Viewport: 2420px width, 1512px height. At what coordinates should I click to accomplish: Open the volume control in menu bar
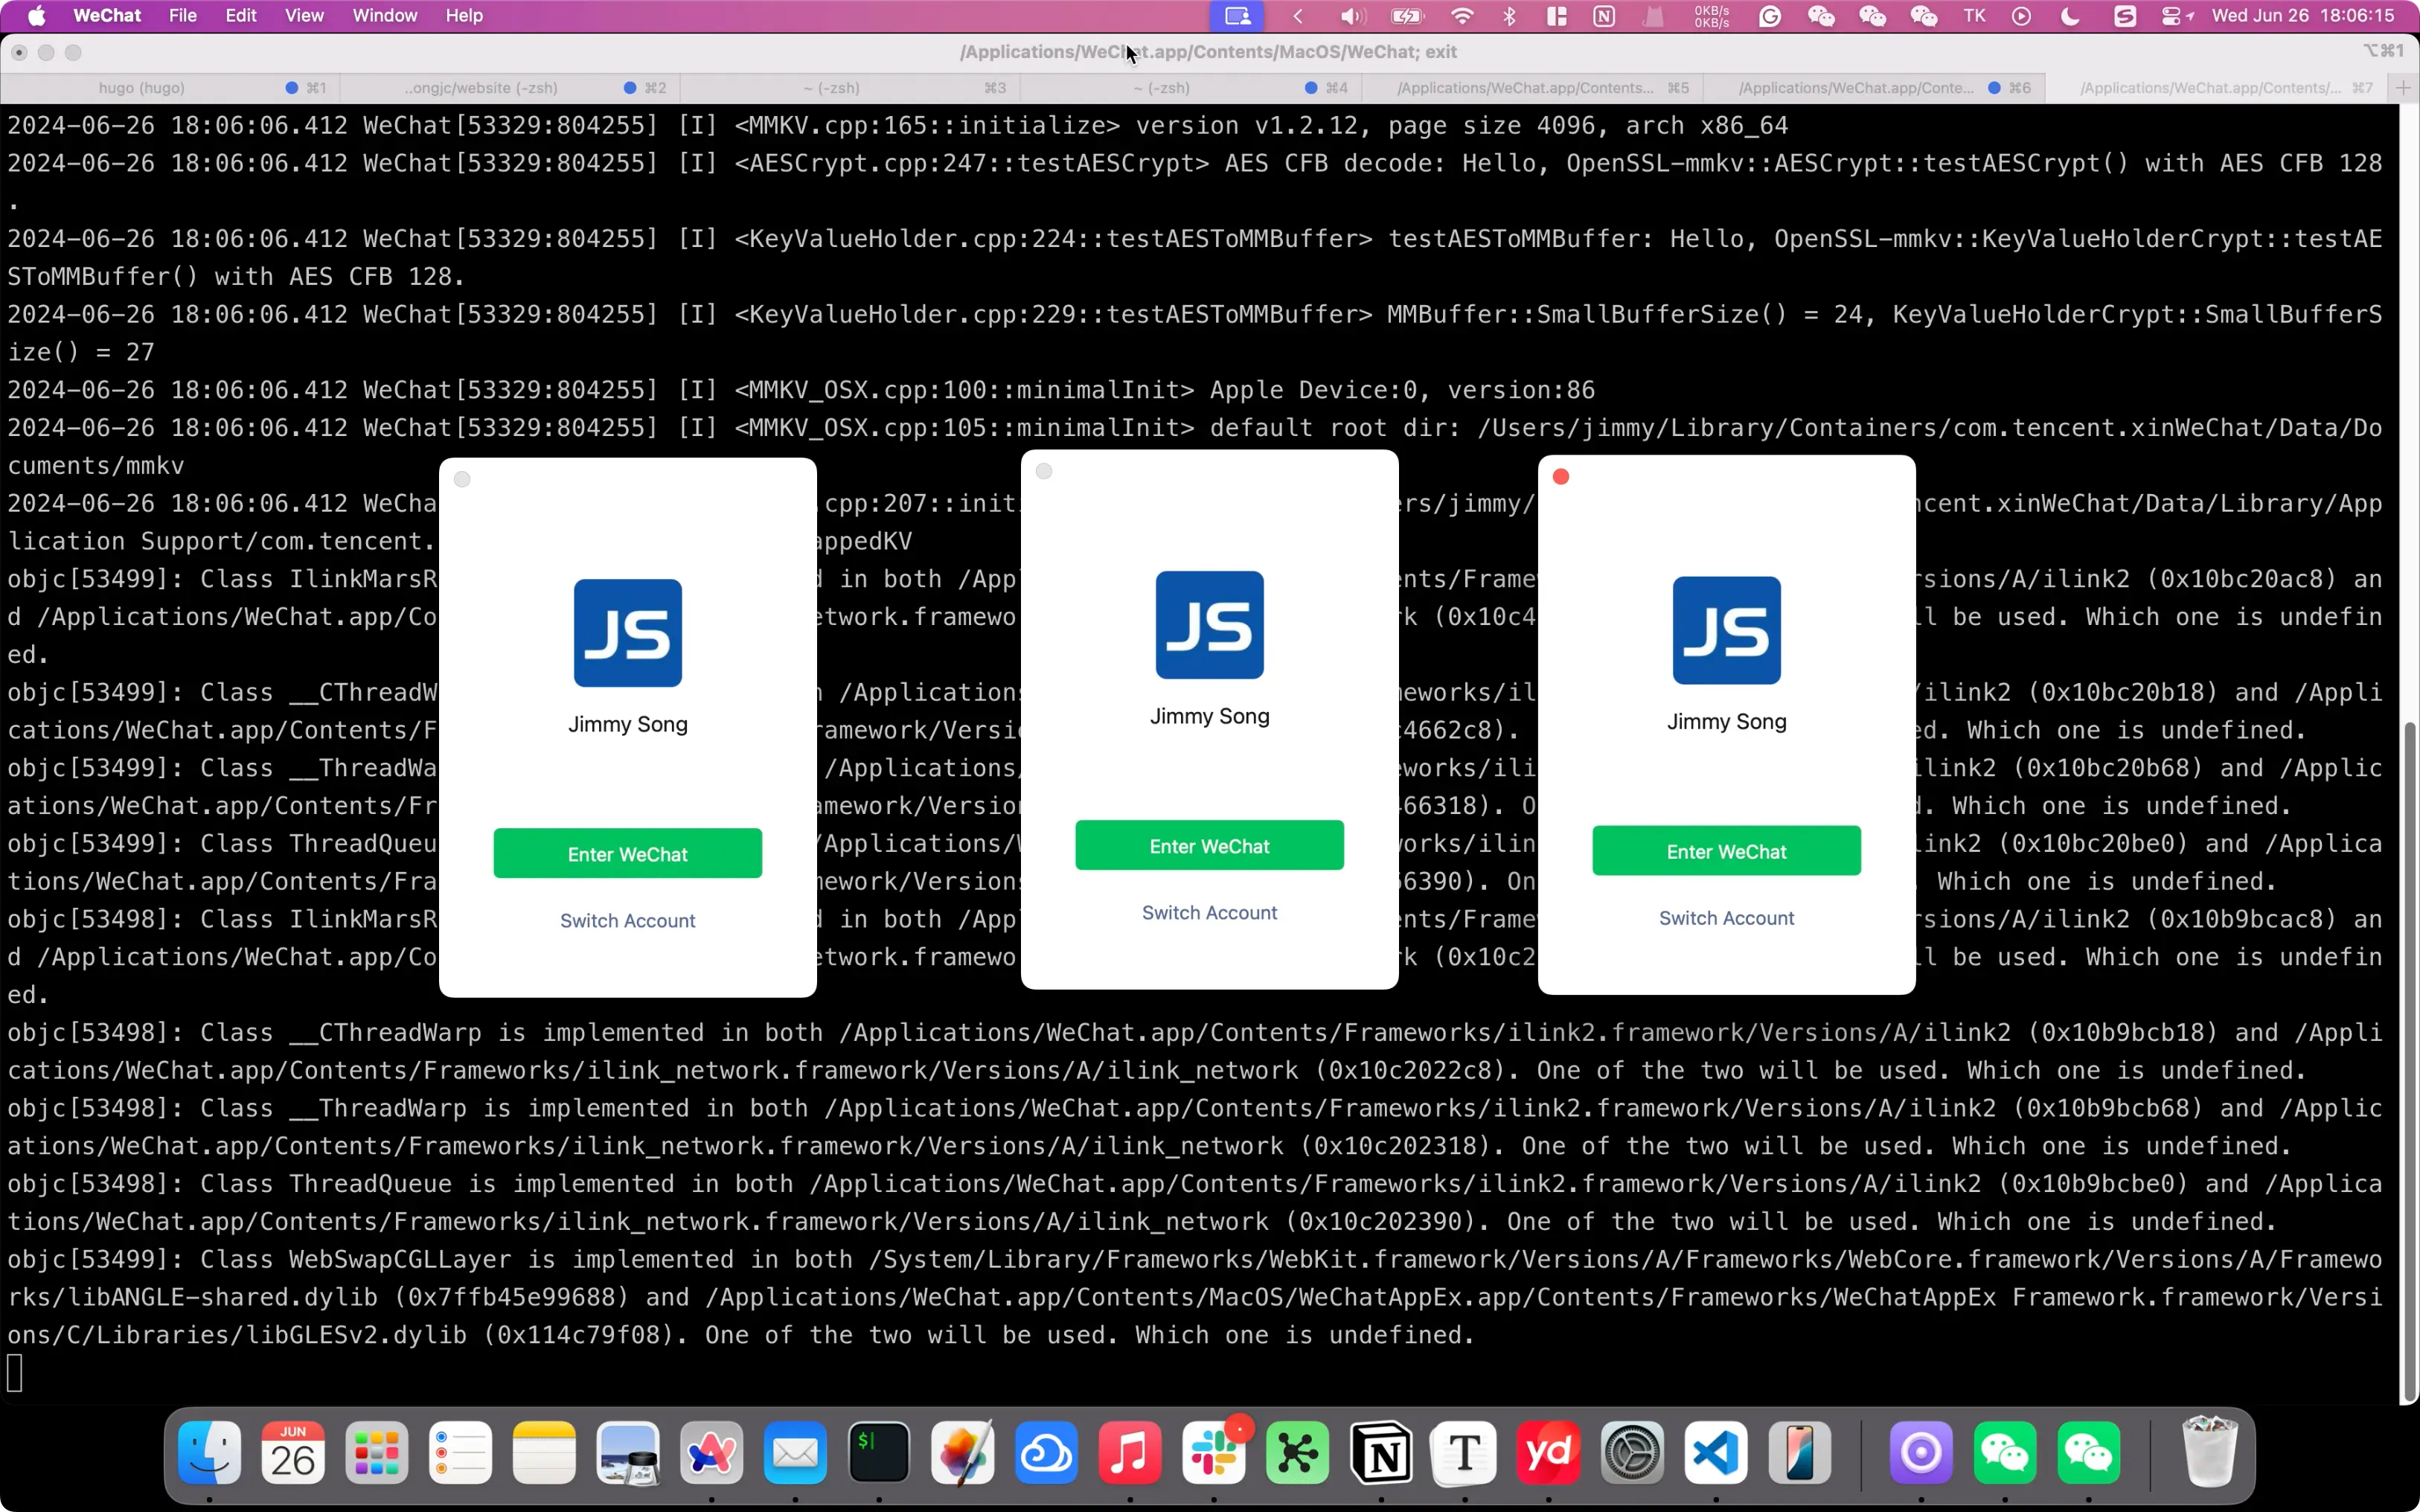[x=1352, y=16]
